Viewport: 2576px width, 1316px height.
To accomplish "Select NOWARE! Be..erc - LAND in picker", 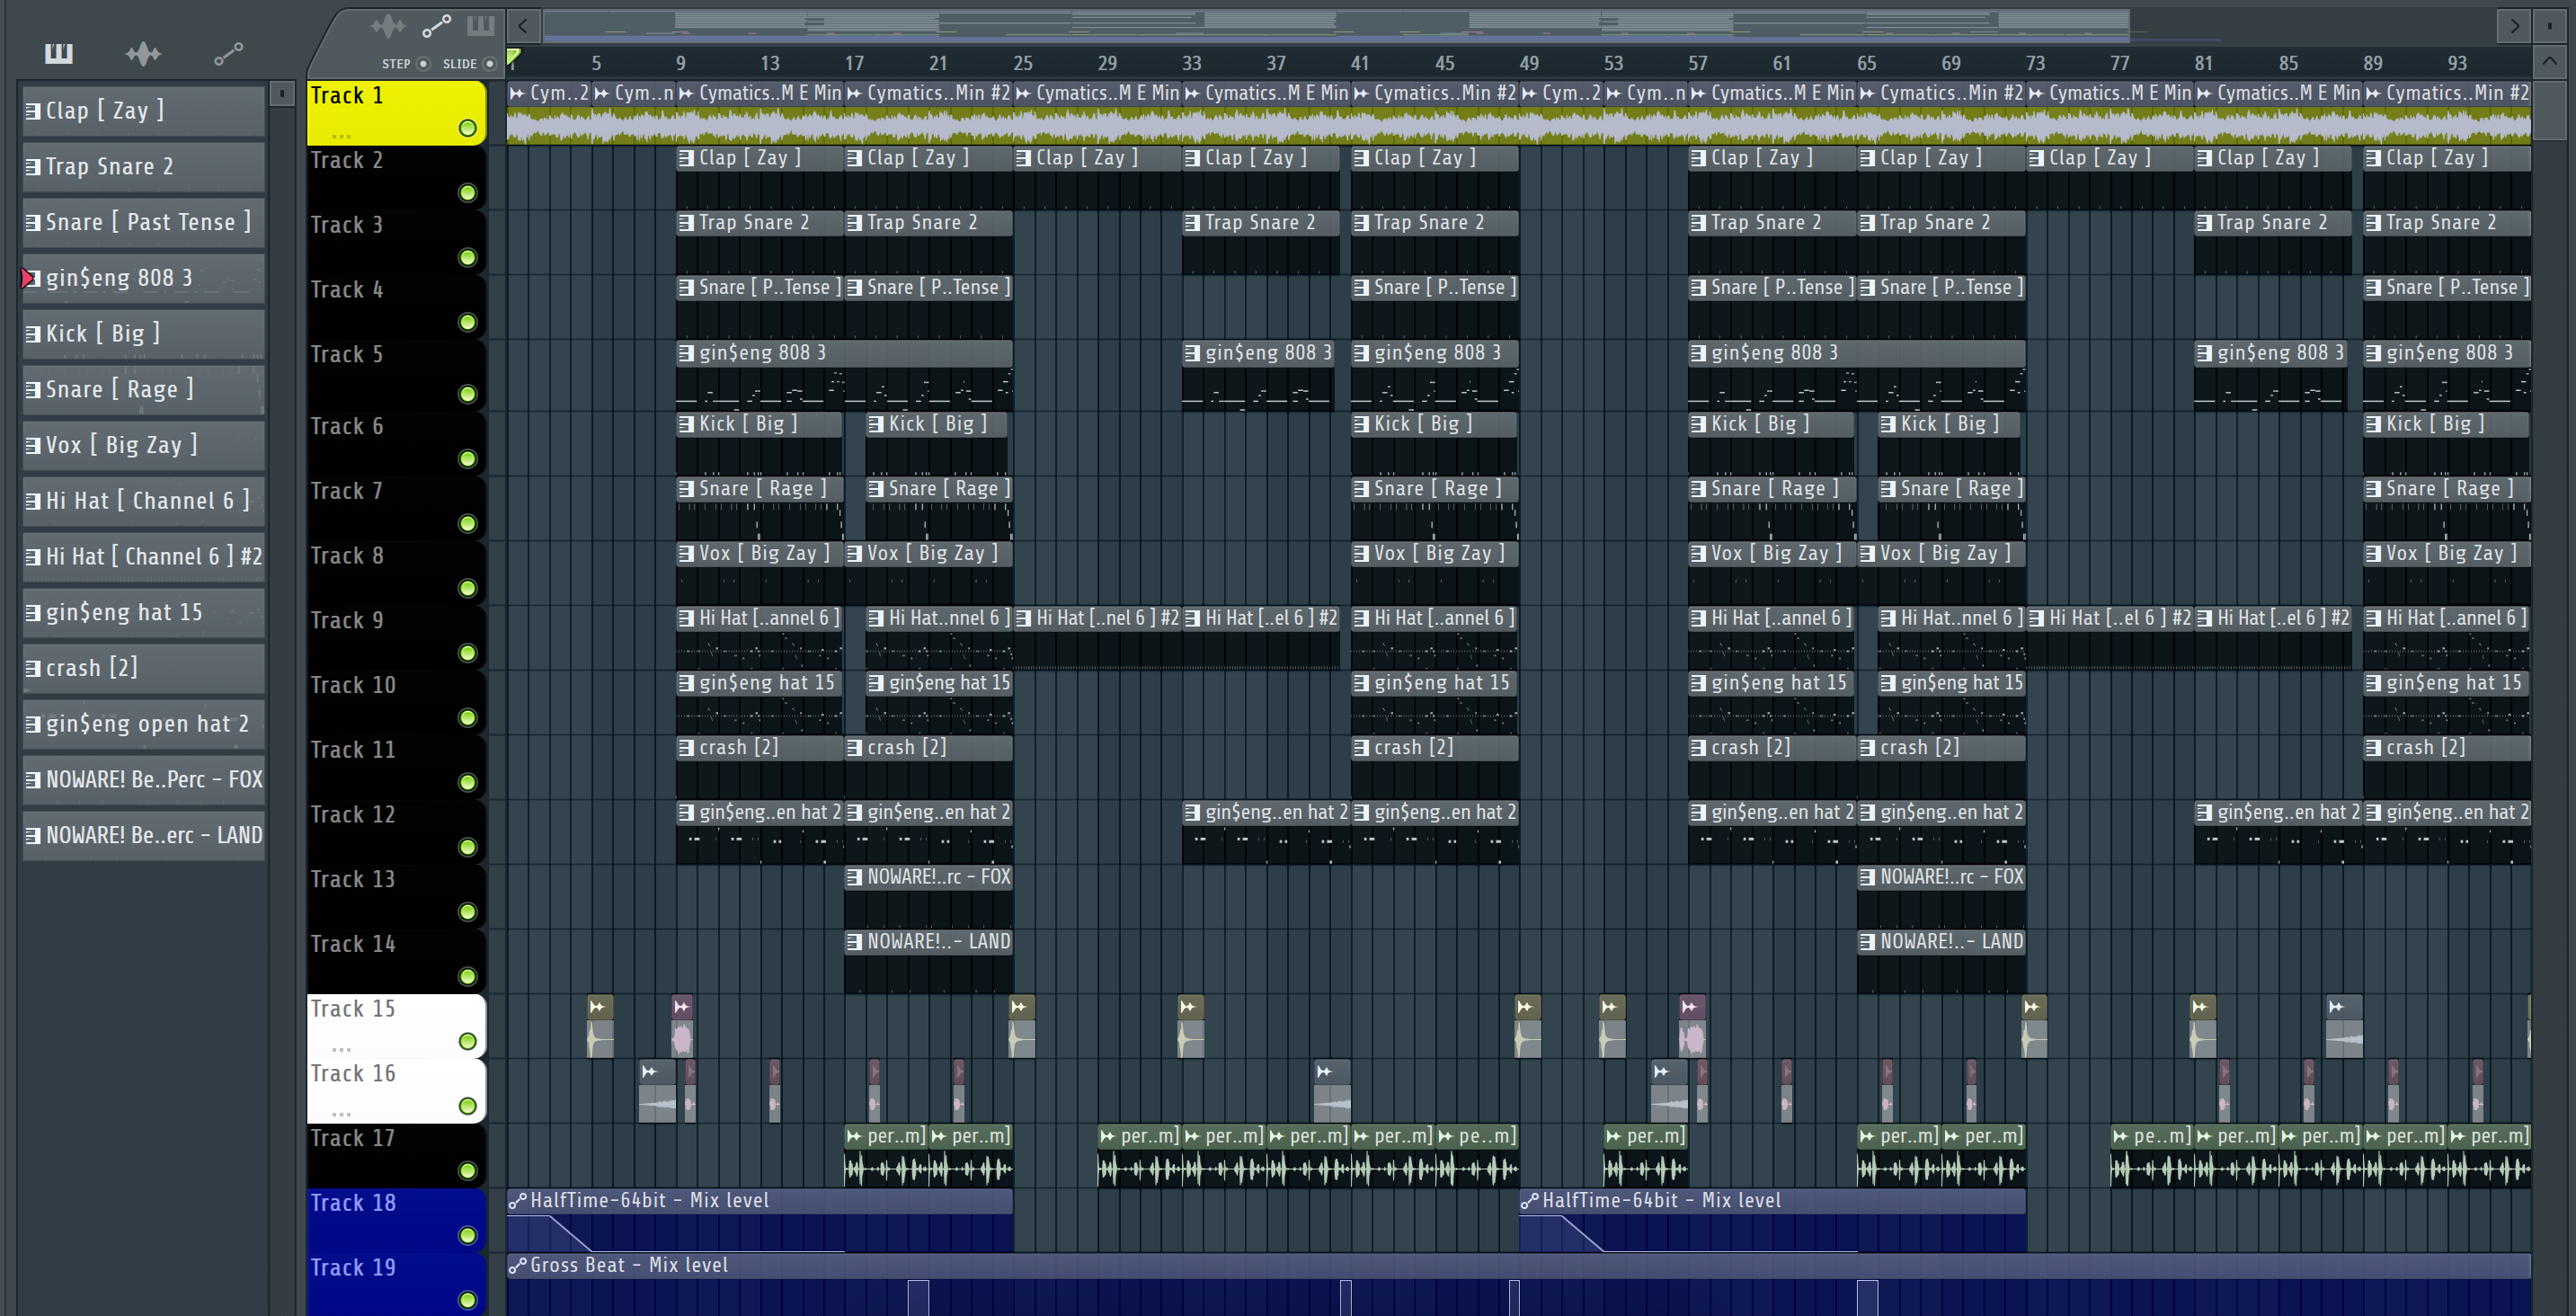I will (143, 836).
